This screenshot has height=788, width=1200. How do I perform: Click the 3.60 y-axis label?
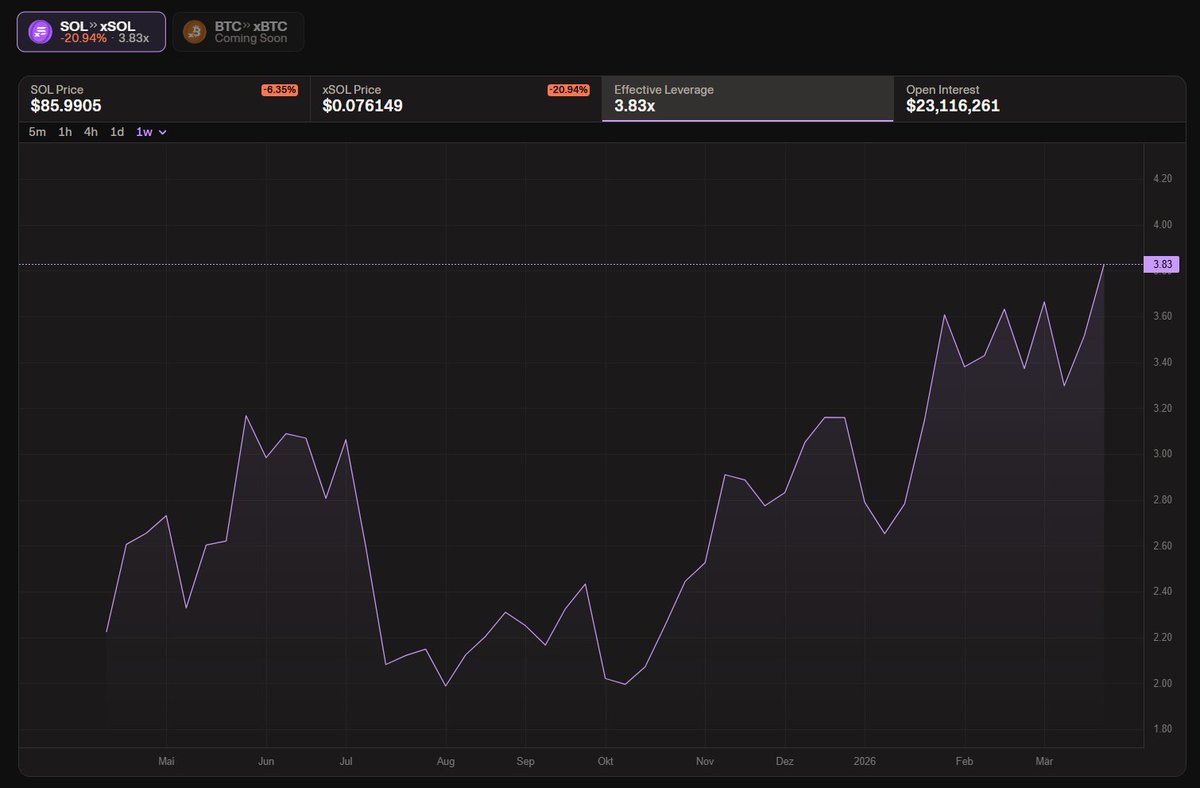(1162, 316)
